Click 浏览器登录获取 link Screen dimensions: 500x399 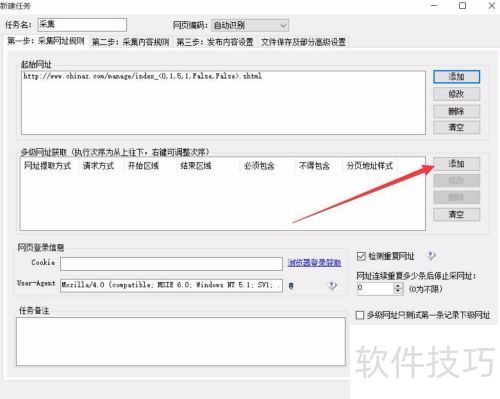[x=314, y=263]
